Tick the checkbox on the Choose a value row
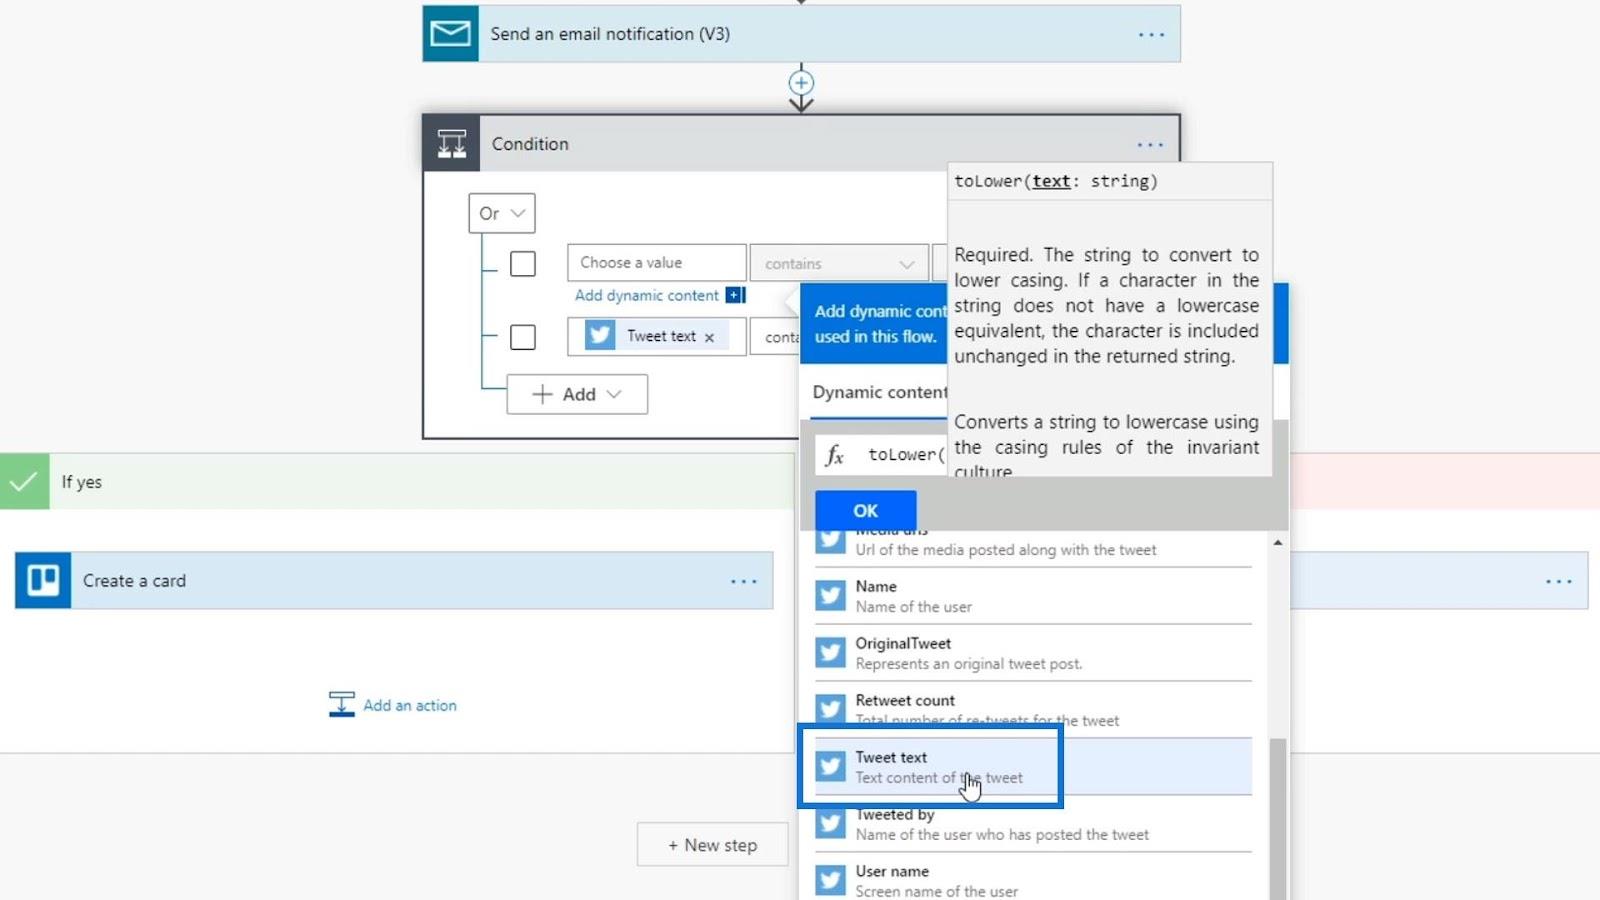 coord(522,264)
